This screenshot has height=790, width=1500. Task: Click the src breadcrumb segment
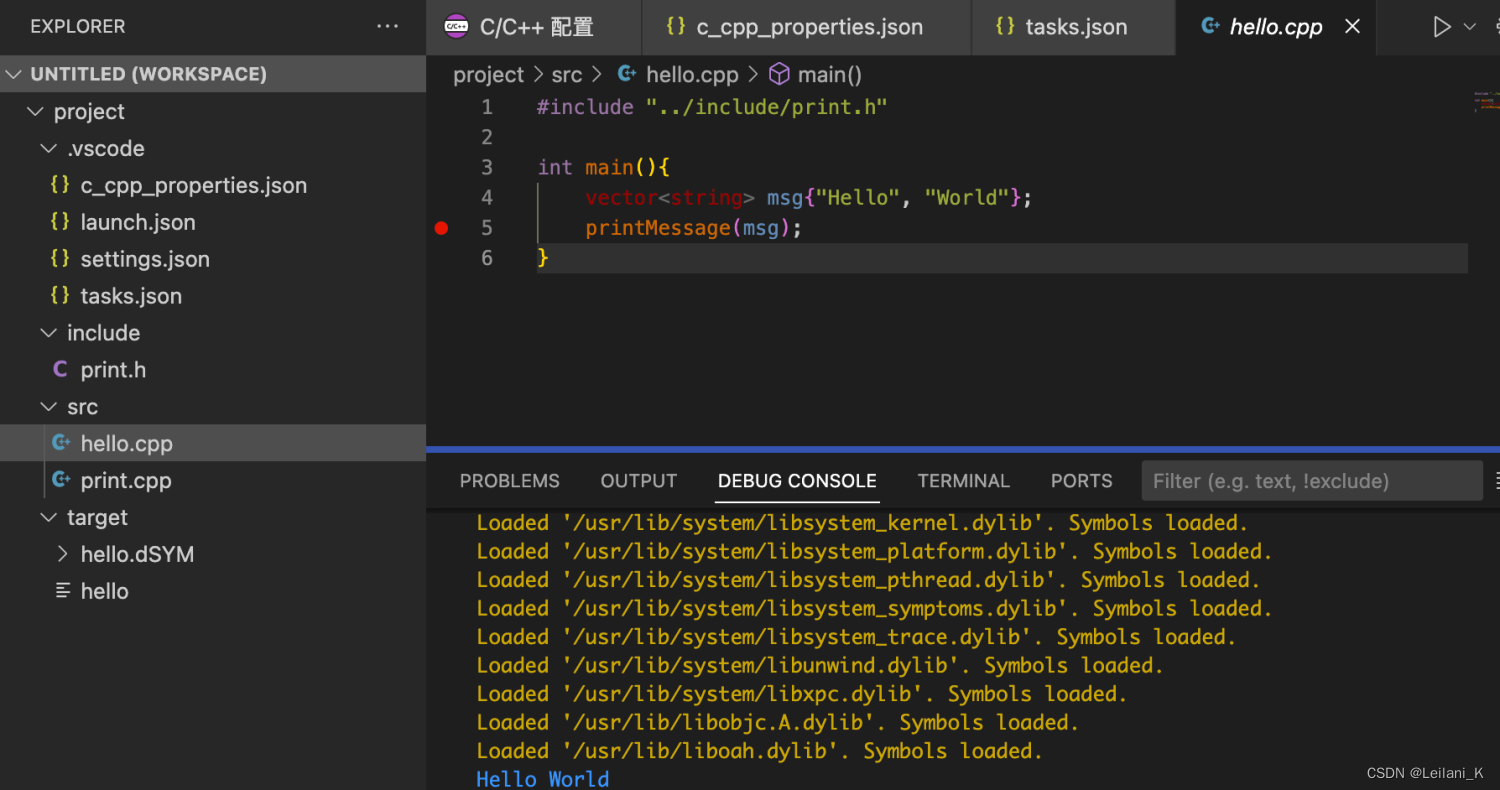pyautogui.click(x=566, y=75)
